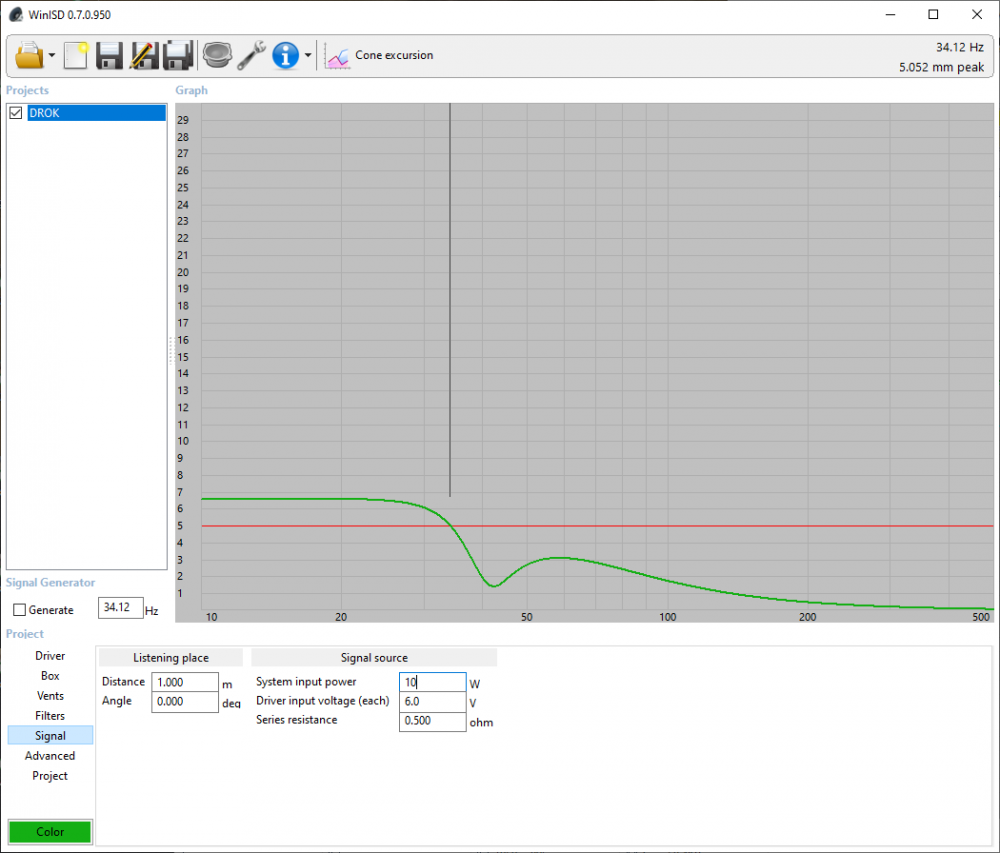Save project using the single floppy disk icon
This screenshot has width=1000, height=853.
[110, 55]
